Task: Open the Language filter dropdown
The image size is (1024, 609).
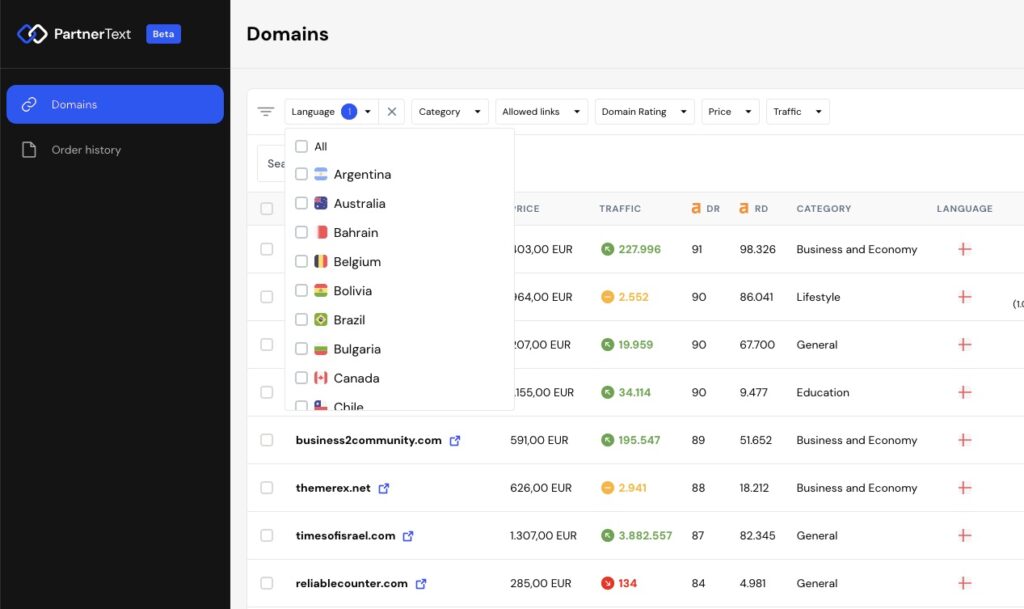Action: (331, 112)
